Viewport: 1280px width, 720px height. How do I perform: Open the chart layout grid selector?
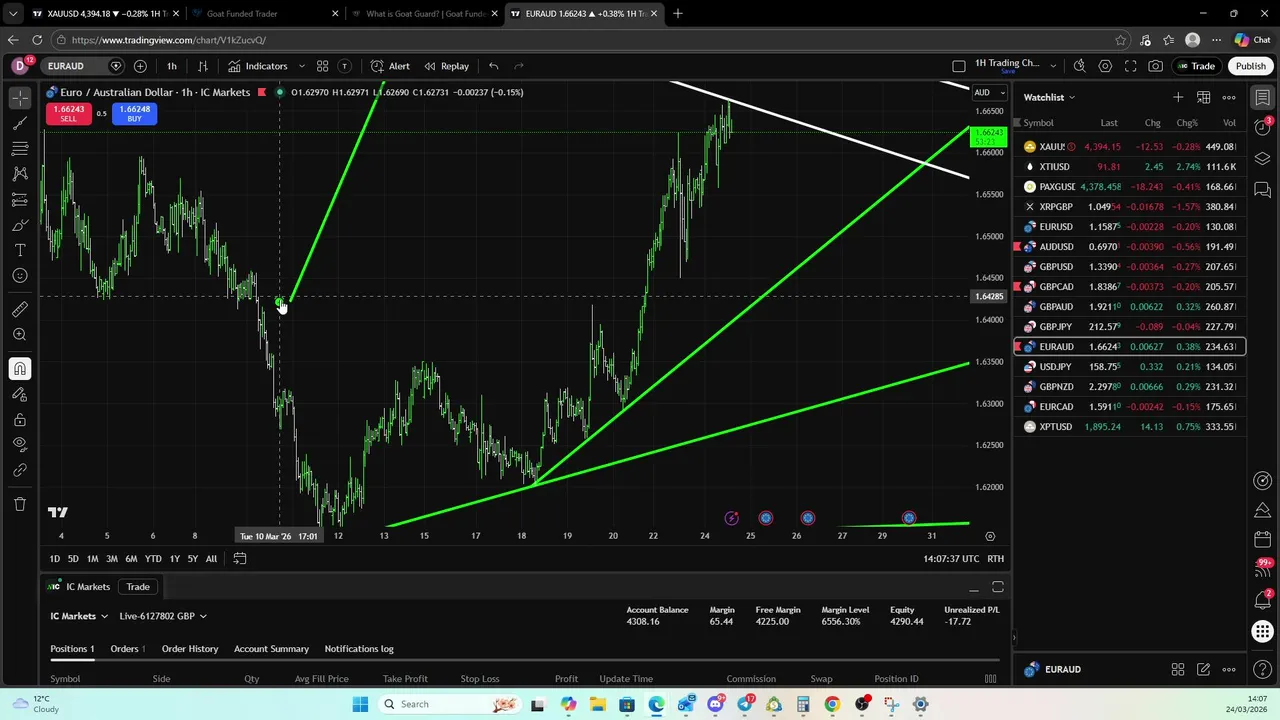(322, 66)
